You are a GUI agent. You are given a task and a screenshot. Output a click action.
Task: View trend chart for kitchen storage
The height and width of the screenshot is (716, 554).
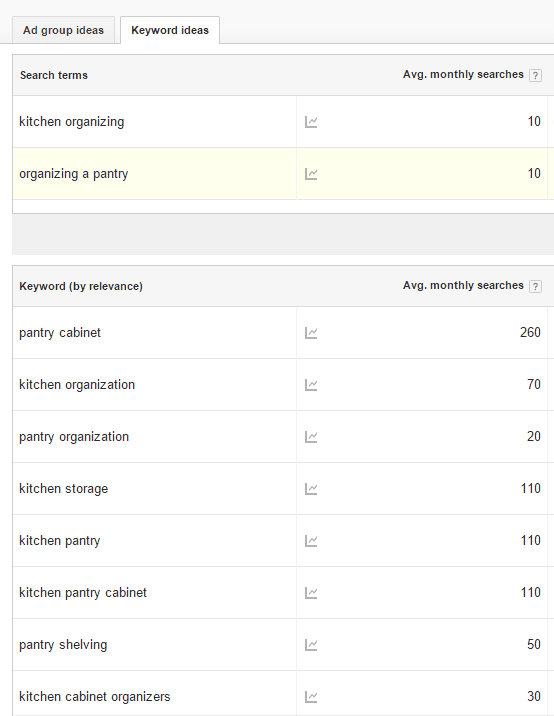click(311, 489)
